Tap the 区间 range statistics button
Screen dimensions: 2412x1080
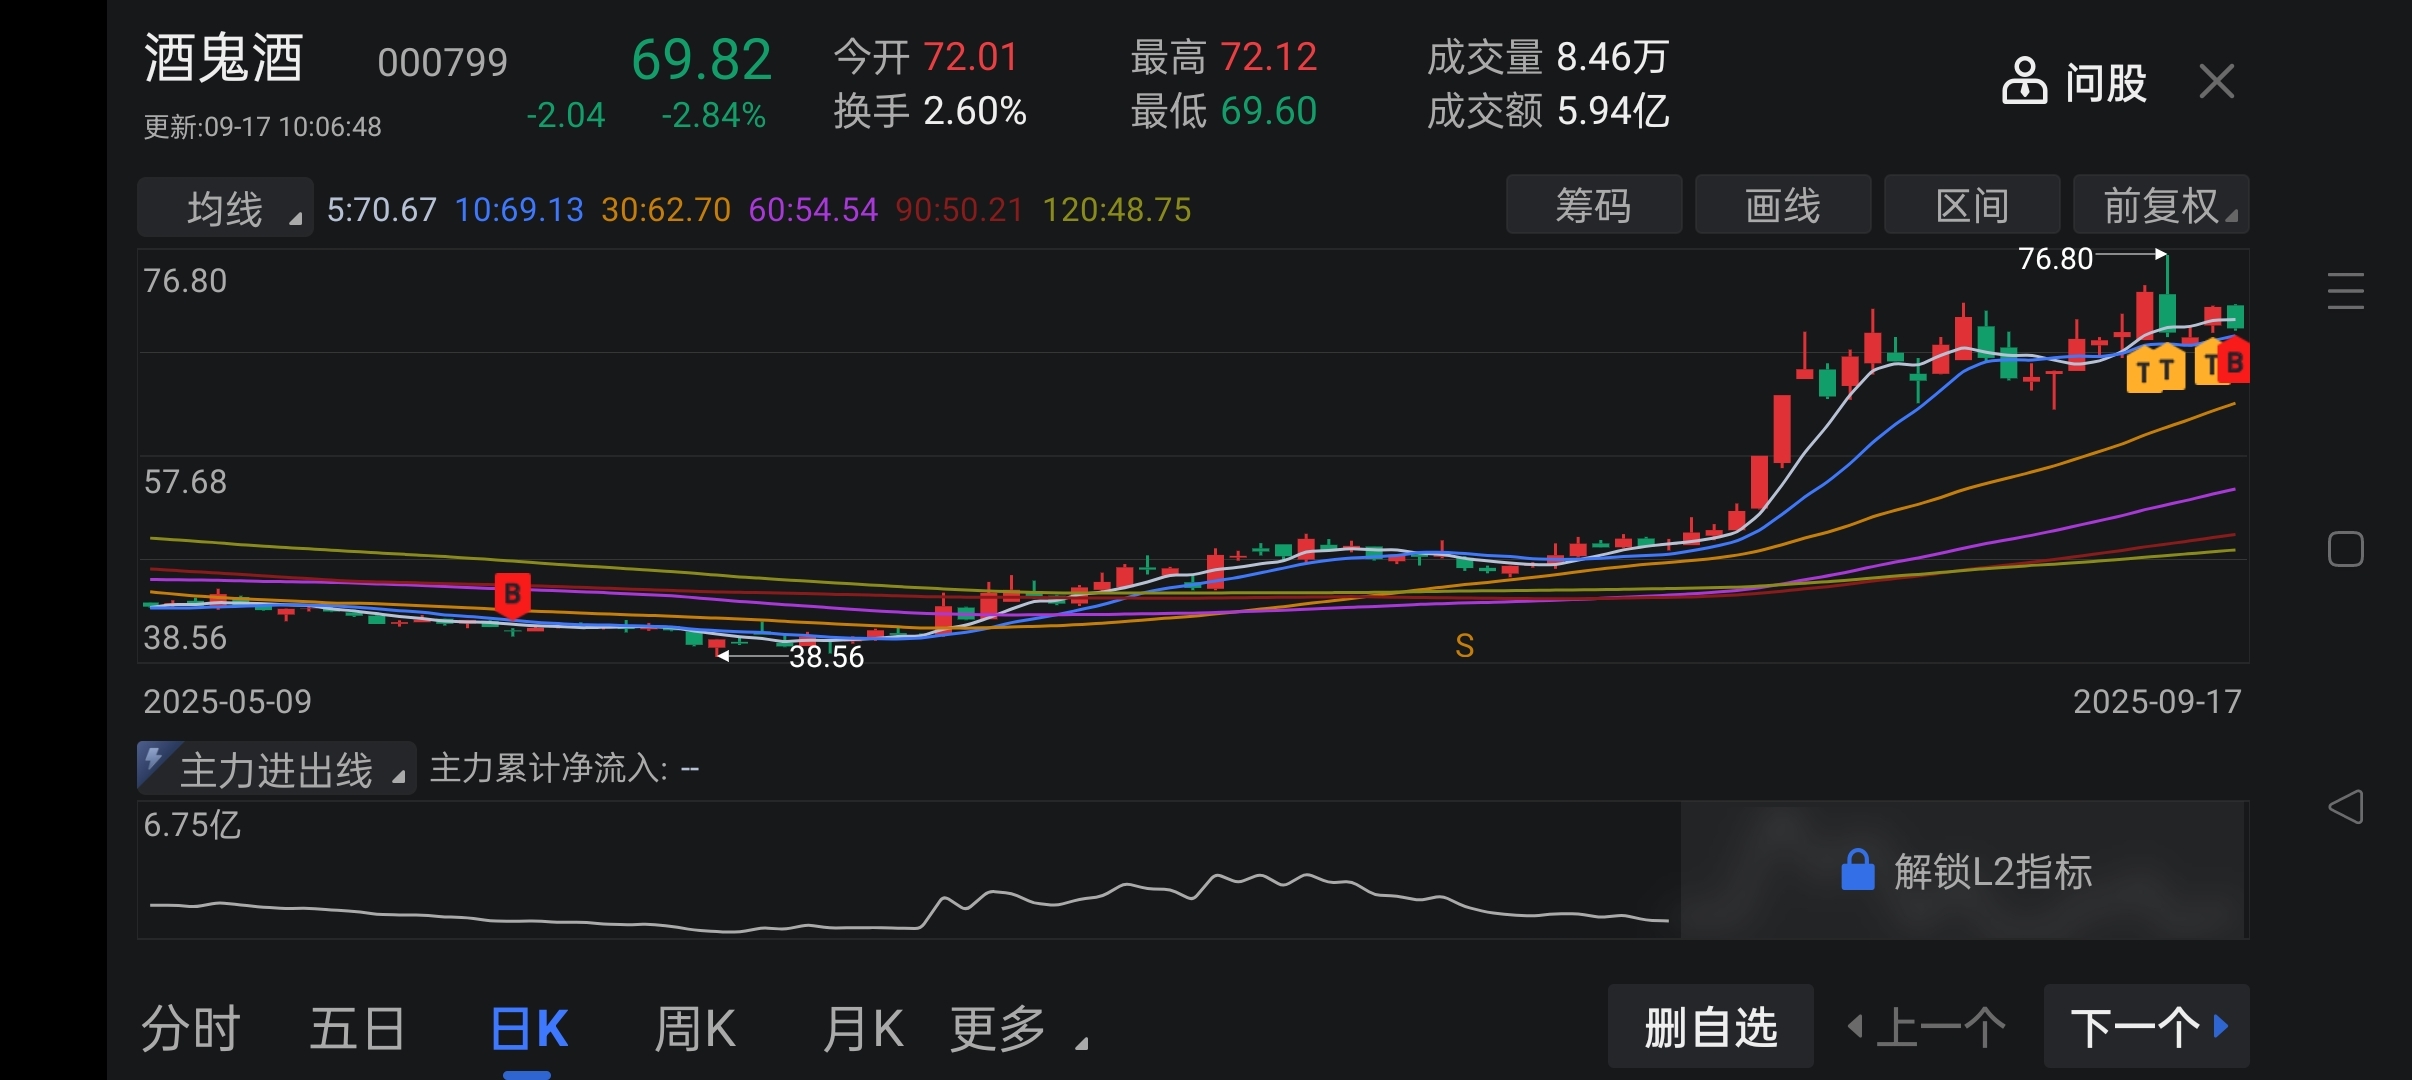pos(1972,205)
